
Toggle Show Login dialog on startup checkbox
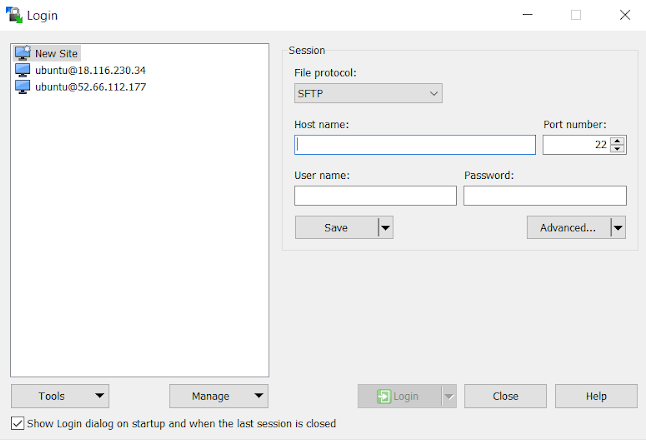pos(18,423)
